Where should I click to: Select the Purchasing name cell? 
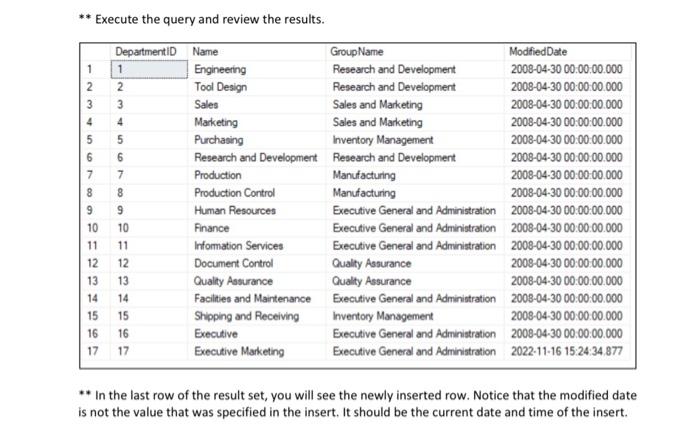pos(257,140)
